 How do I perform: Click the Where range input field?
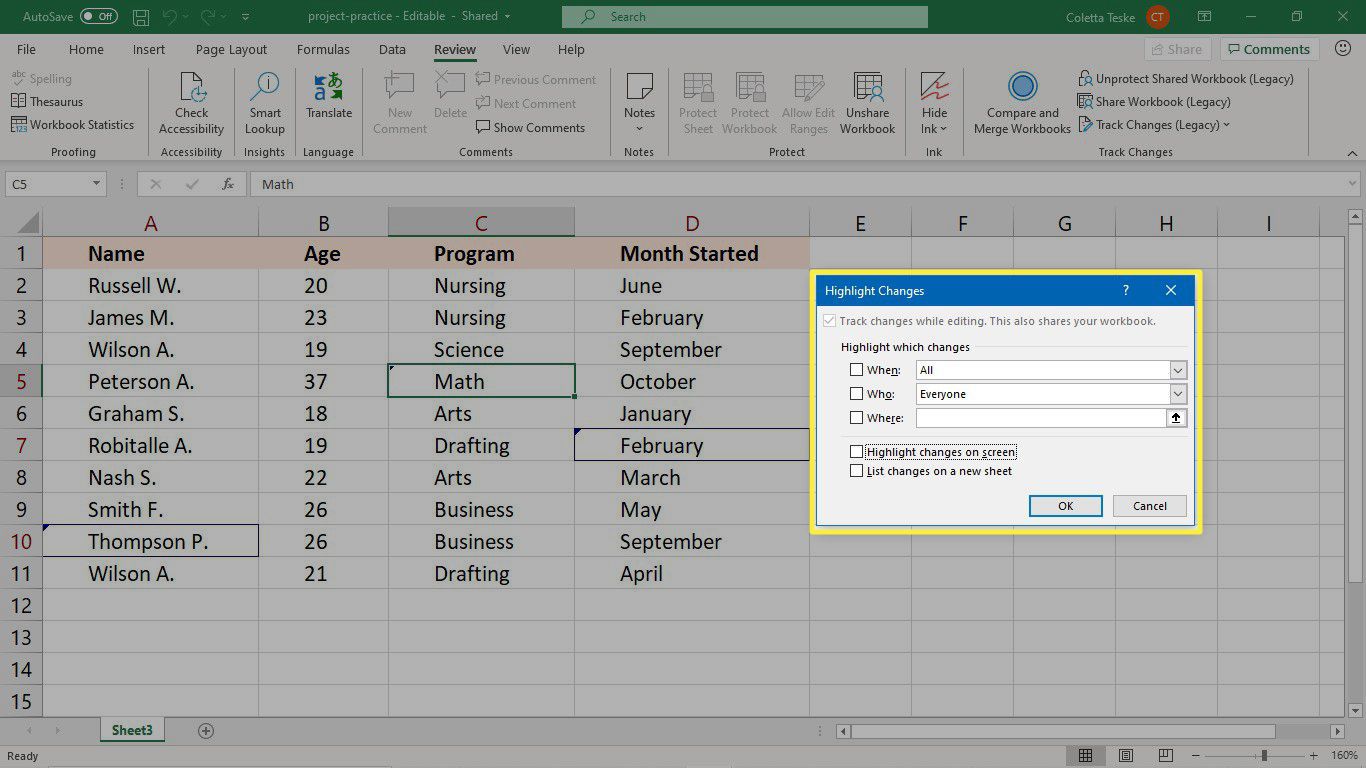[x=1041, y=418]
